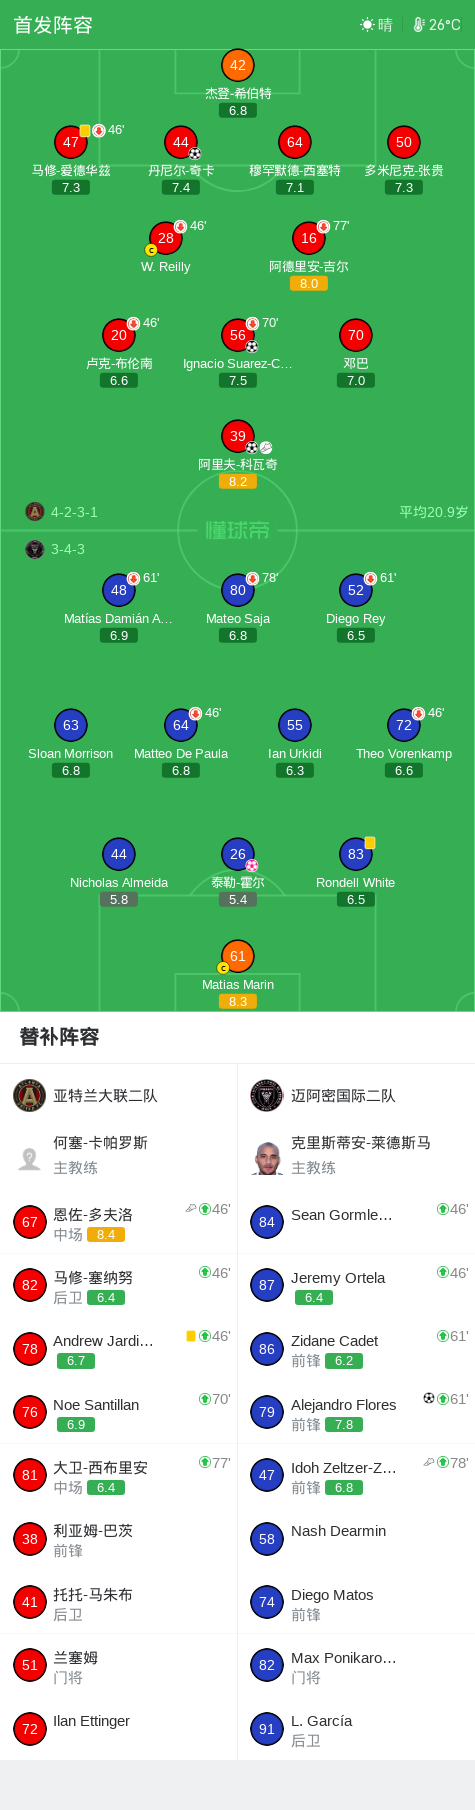The image size is (475, 1810).
Task: Select player 80 Mateo Saja circle
Action: click(238, 590)
